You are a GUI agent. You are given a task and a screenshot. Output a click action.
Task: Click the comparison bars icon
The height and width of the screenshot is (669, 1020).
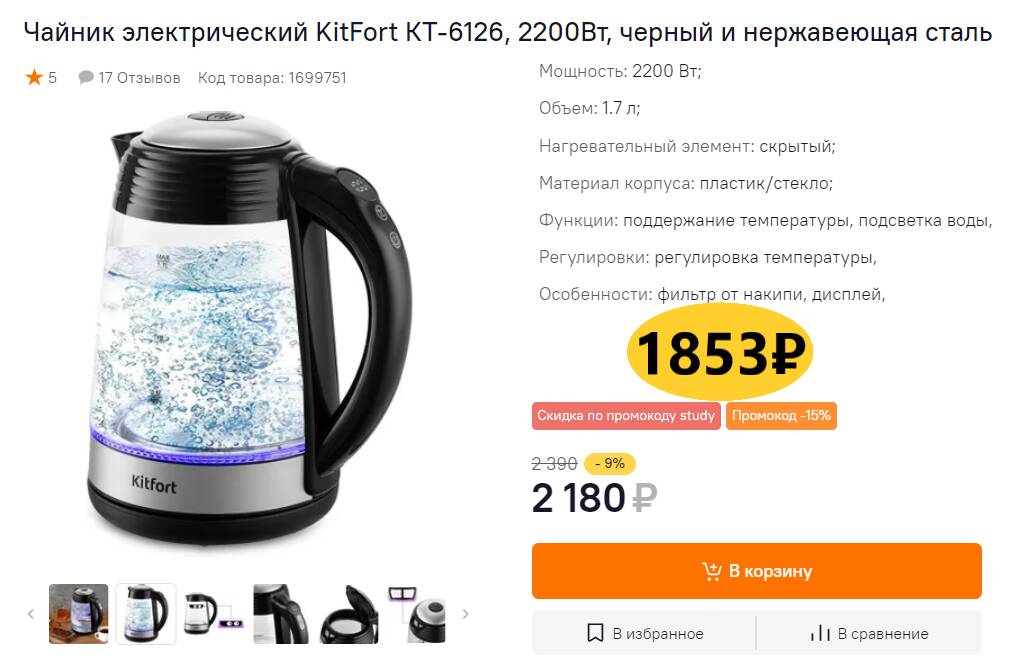(820, 633)
